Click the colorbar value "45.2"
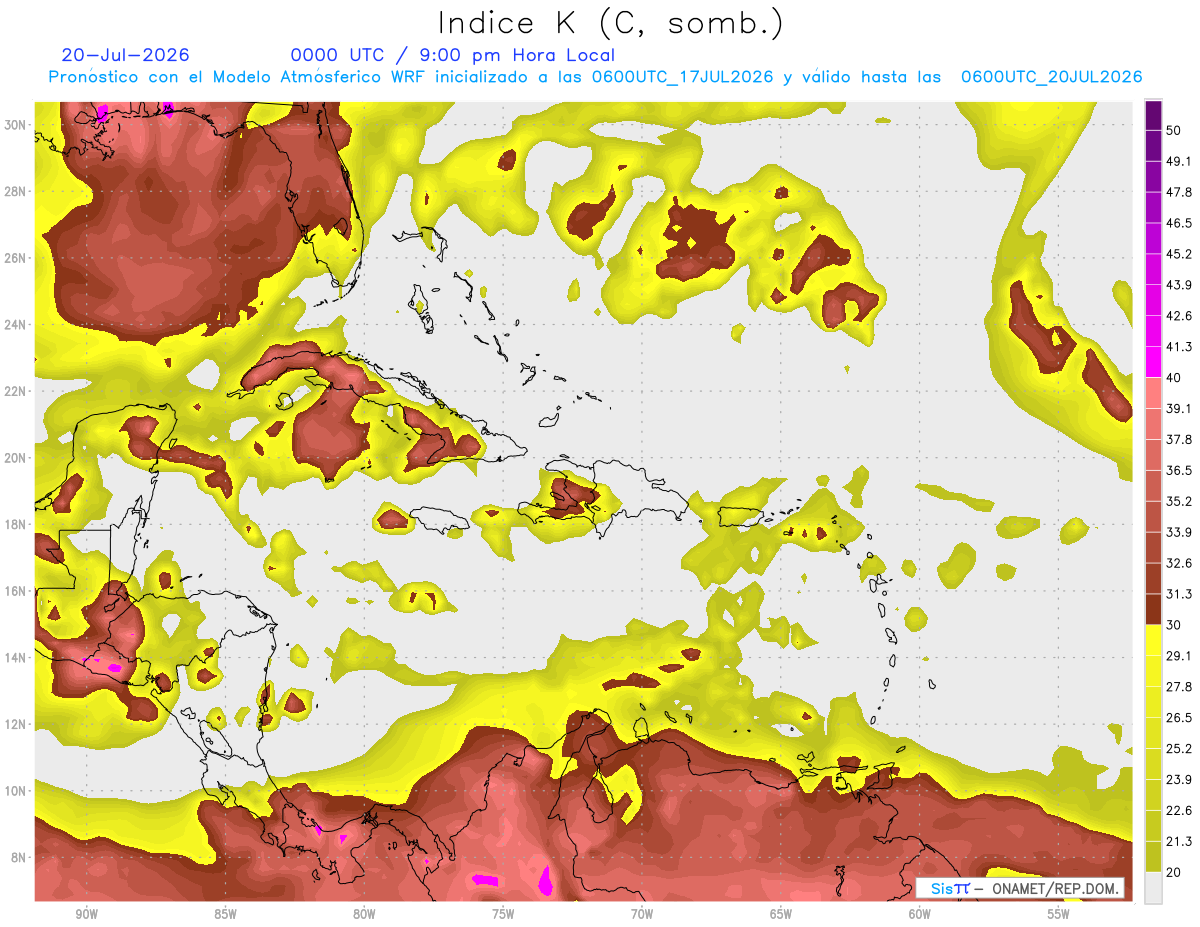 1178,255
